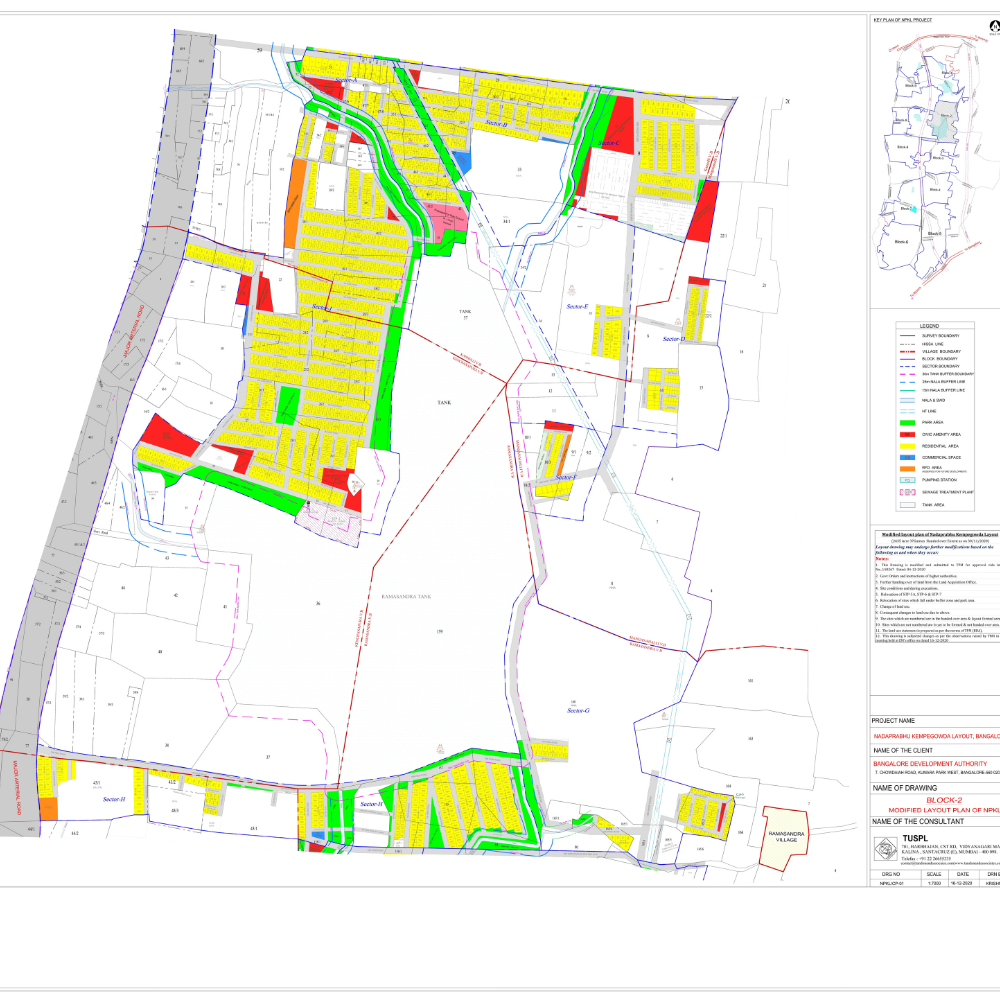Click the magenta tank buffer boundary sample
The image size is (1000, 1000).
click(x=908, y=374)
